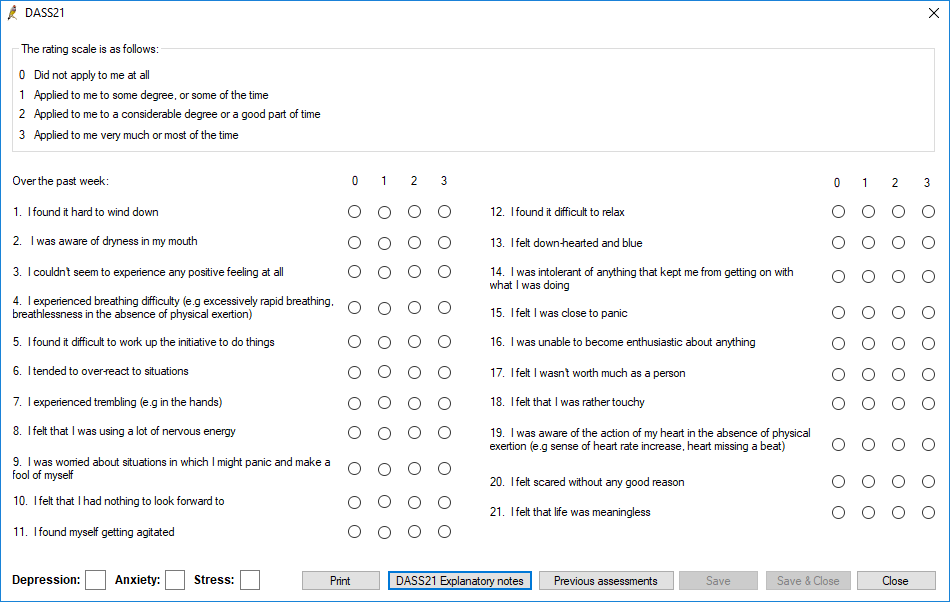
Task: Select rating 3 for 'getting agitated' item
Action: tap(444, 531)
